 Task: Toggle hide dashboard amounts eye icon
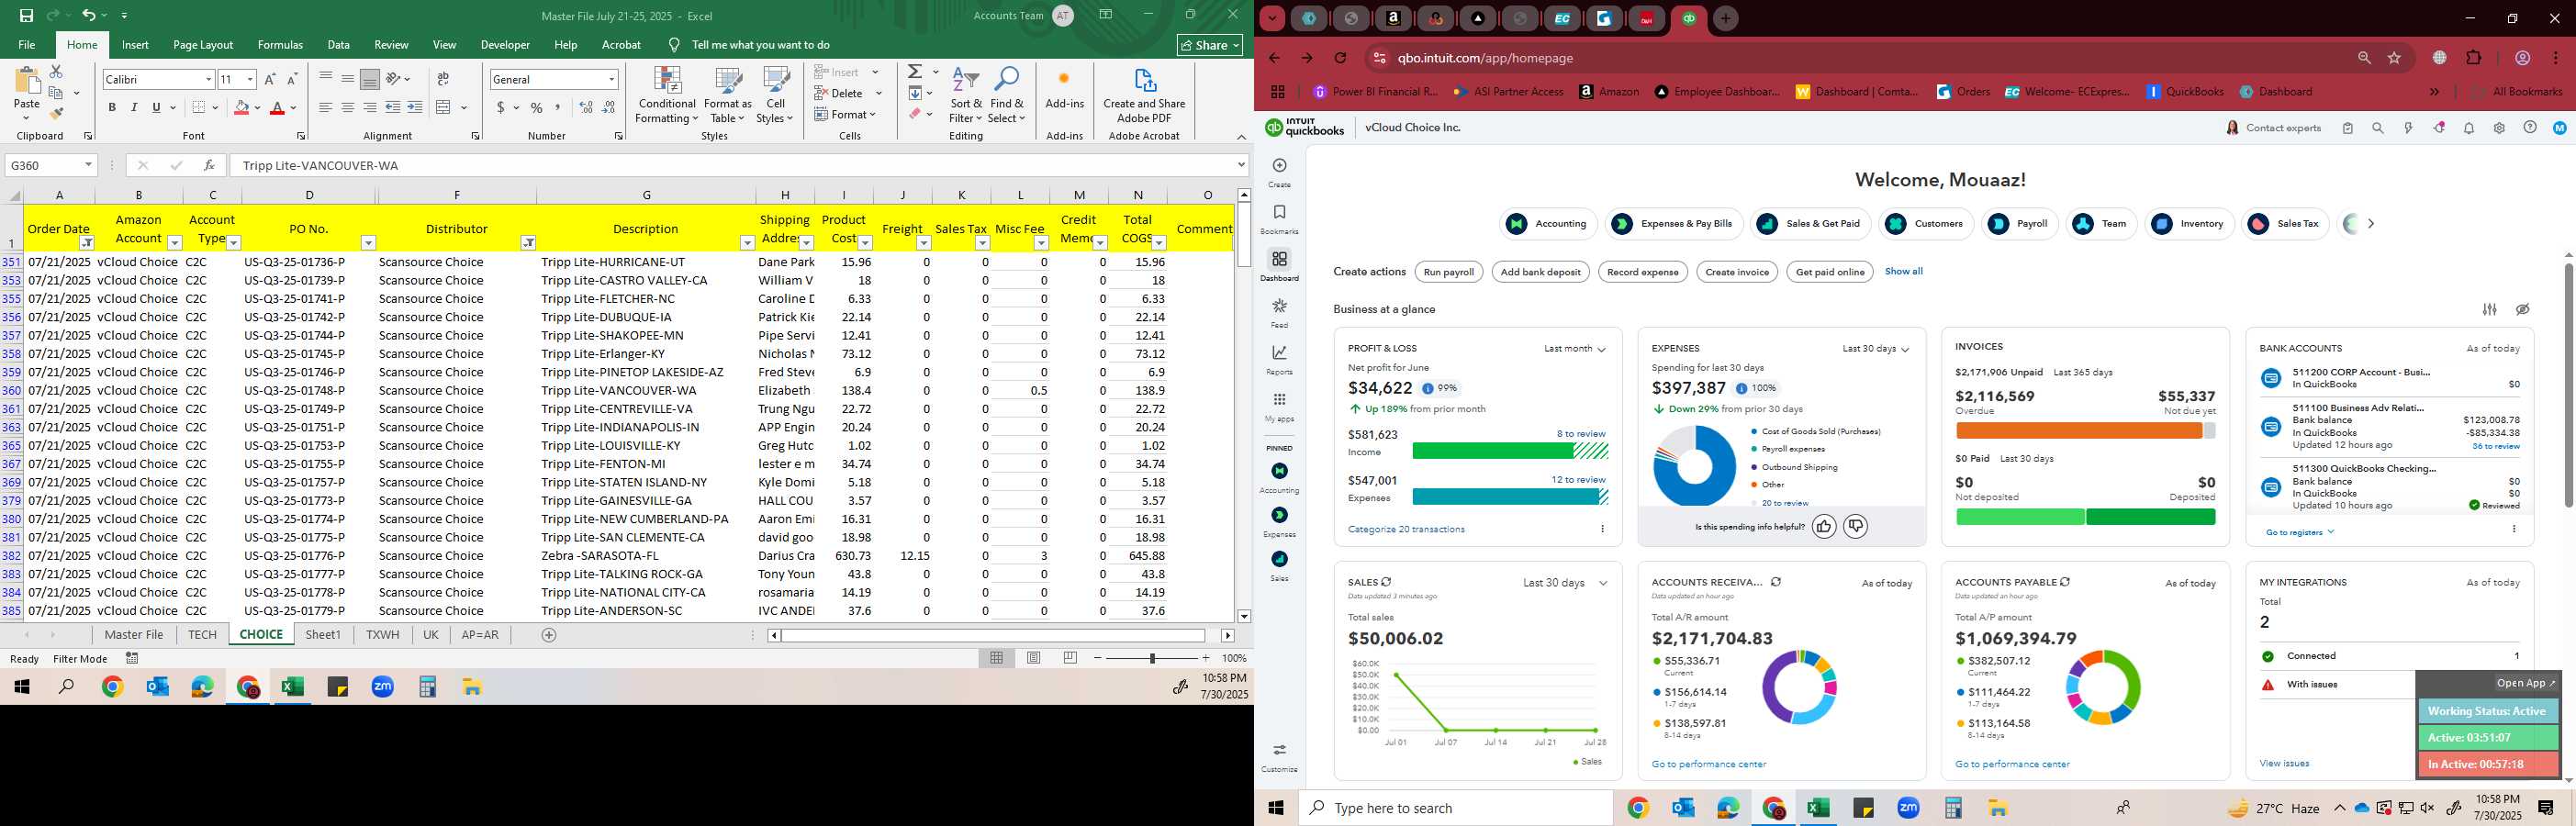click(2523, 309)
